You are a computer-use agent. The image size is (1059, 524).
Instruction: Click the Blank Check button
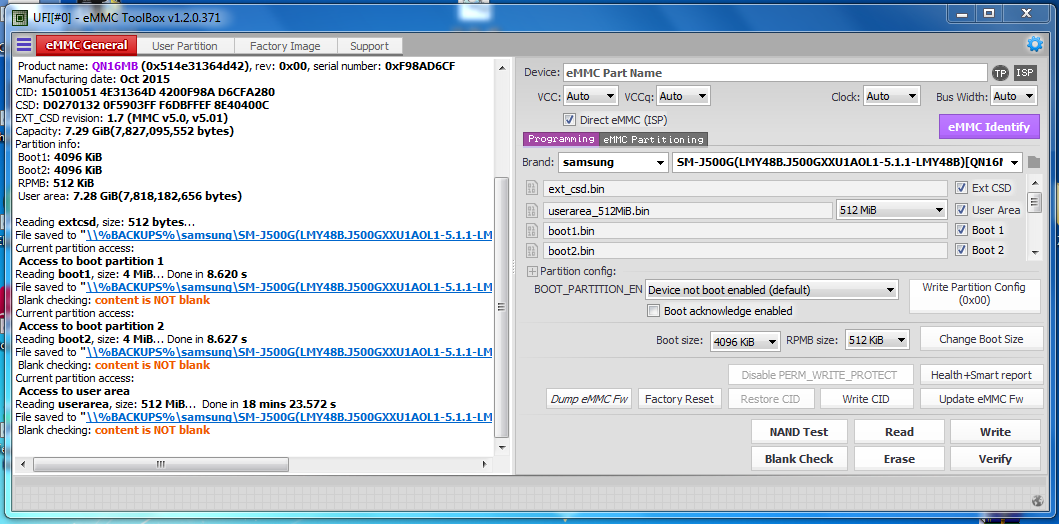point(798,458)
